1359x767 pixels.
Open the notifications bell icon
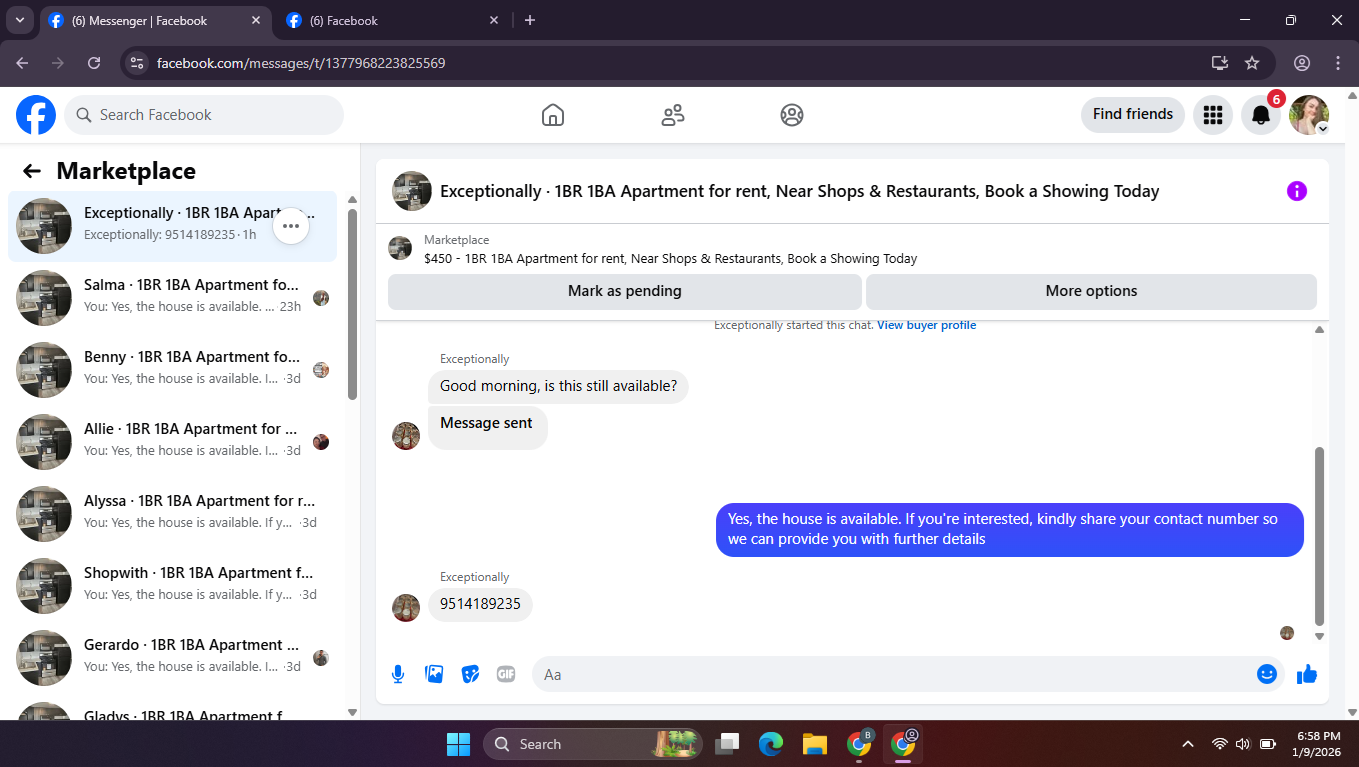(1261, 115)
